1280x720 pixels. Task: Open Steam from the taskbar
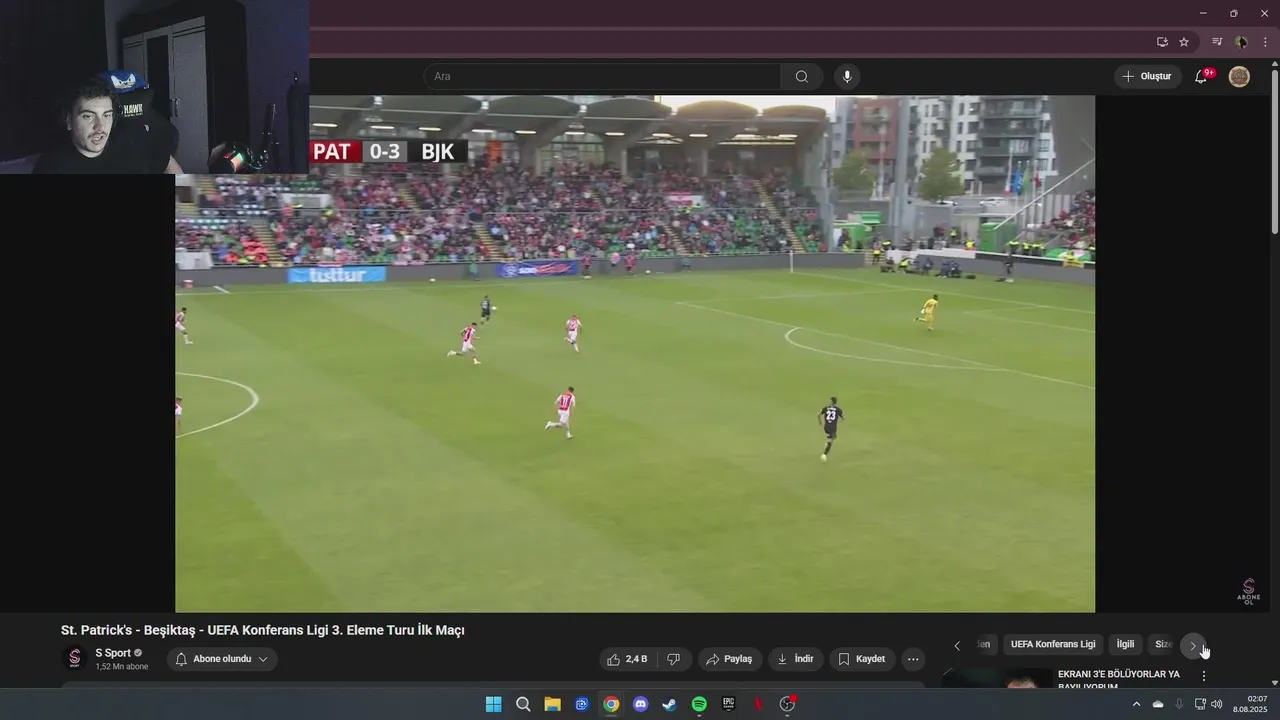coord(669,704)
